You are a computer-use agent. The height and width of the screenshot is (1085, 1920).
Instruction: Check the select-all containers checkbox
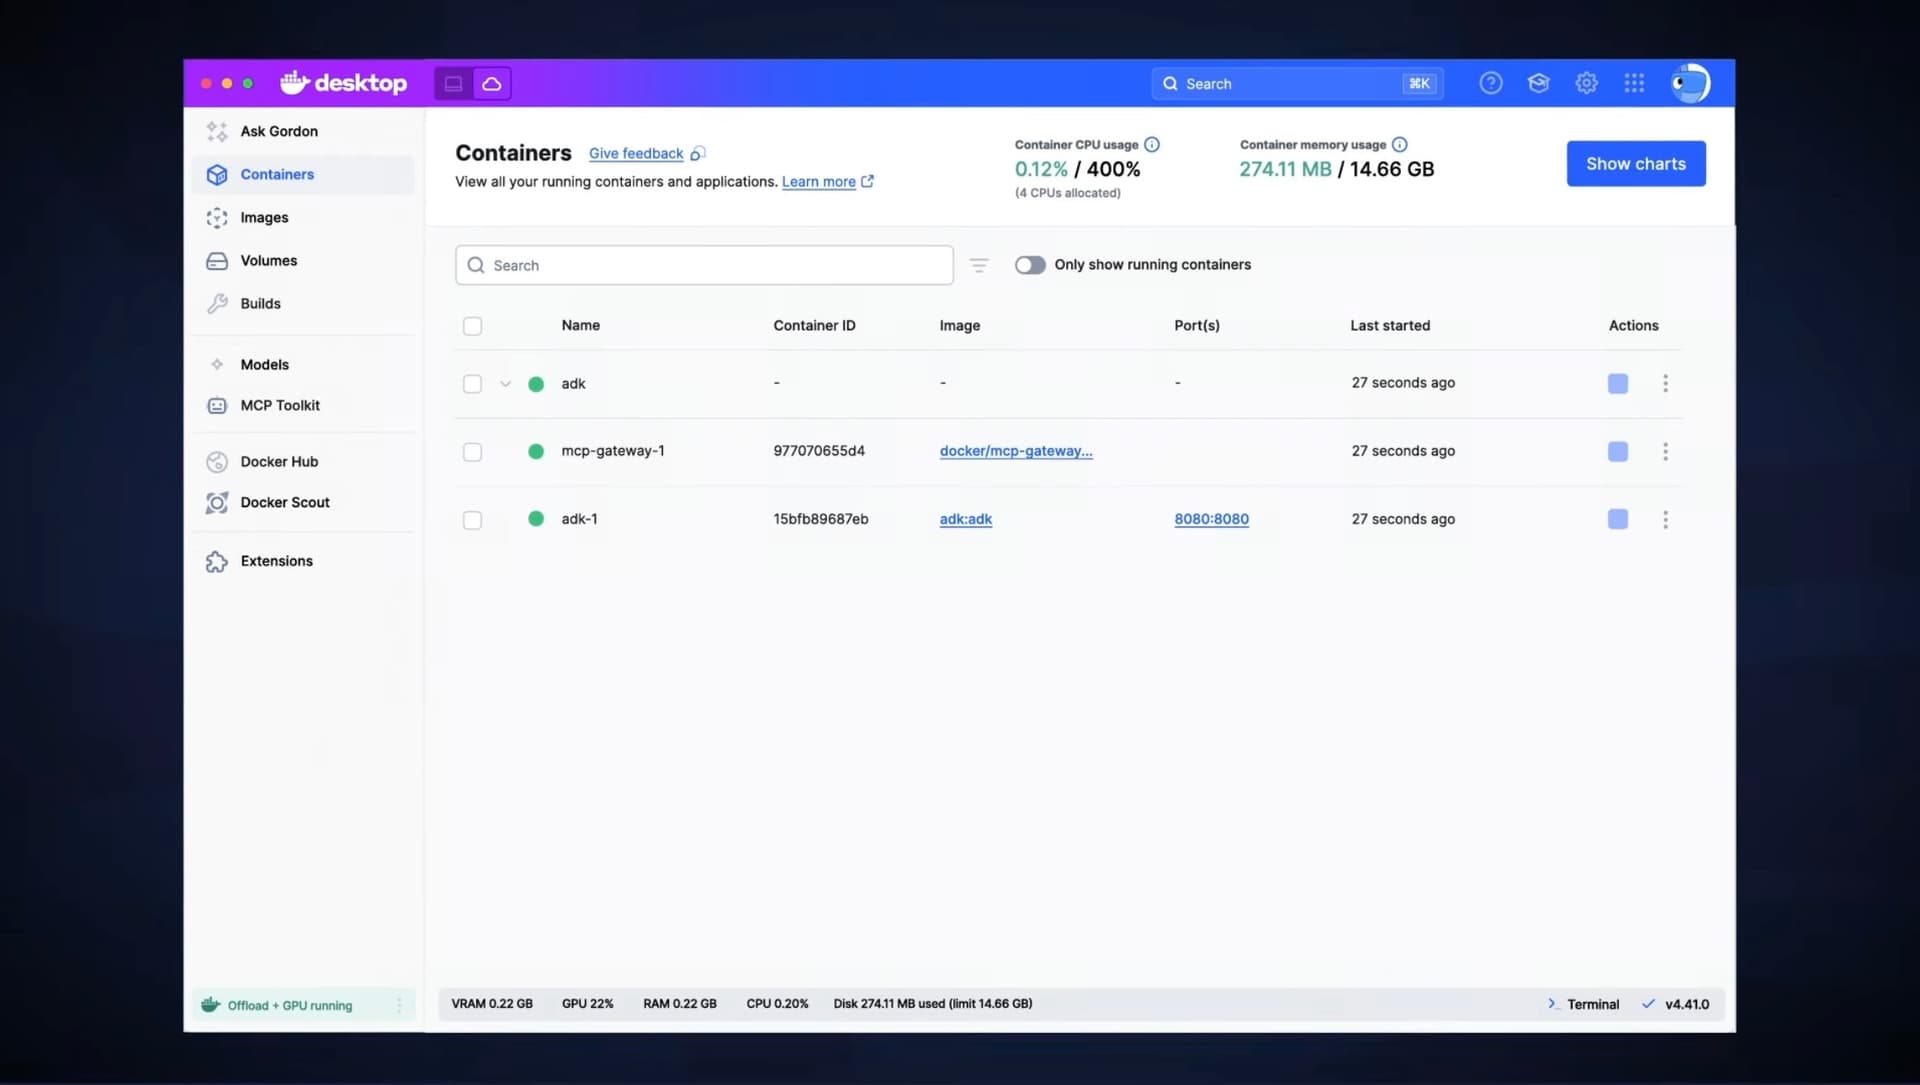[x=472, y=326]
